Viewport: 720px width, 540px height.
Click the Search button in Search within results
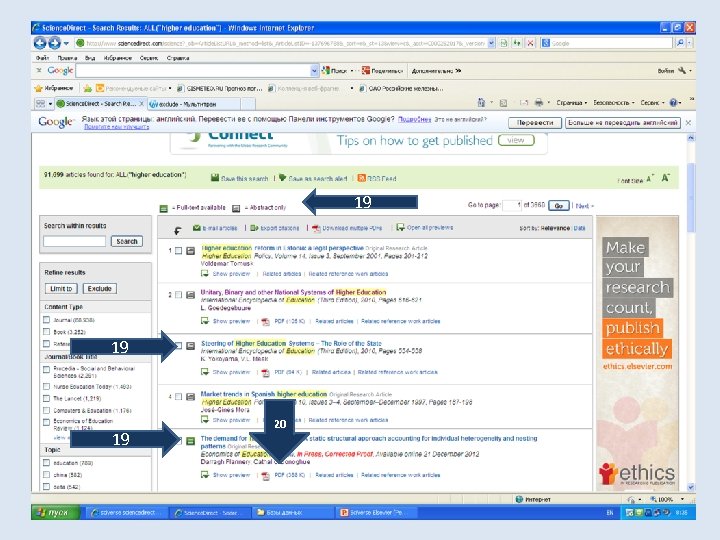[x=127, y=241]
